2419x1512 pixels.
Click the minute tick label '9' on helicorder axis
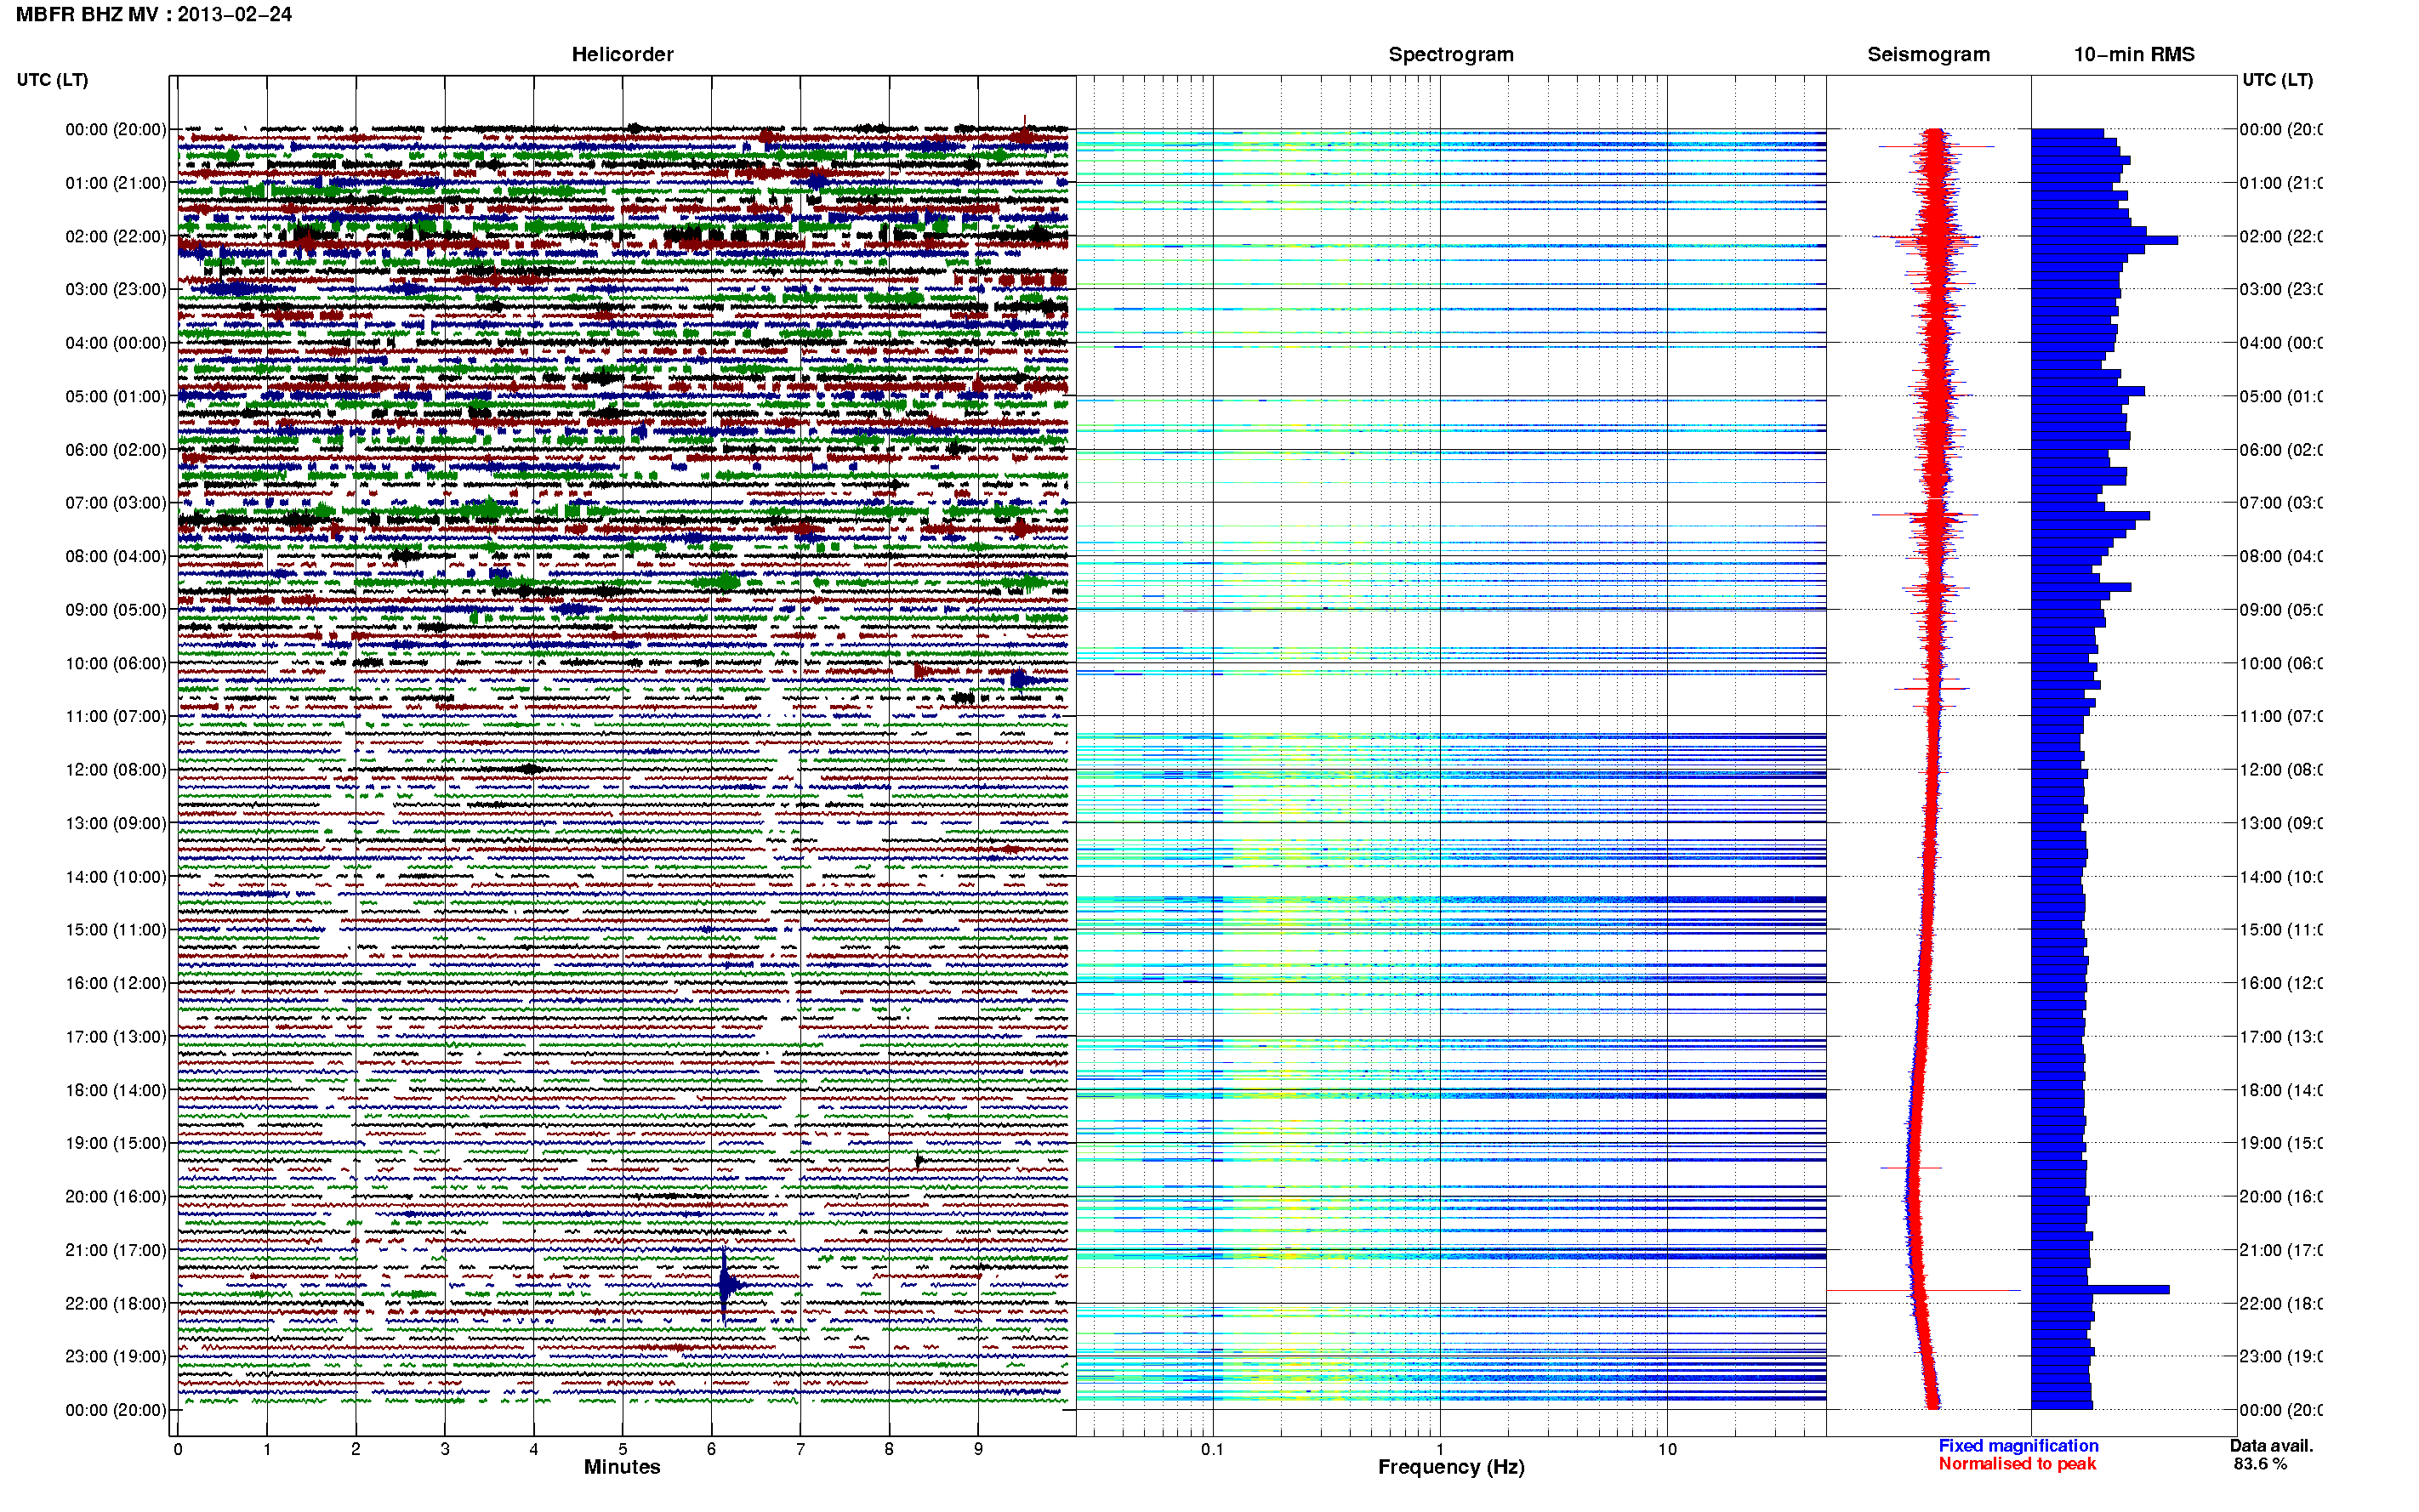[x=978, y=1449]
